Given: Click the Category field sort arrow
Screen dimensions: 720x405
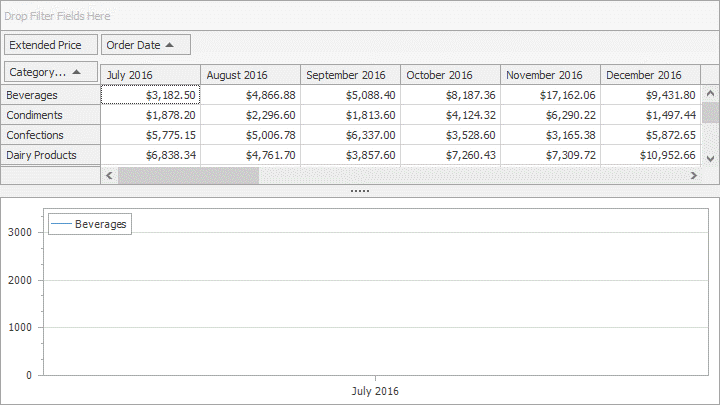Looking at the screenshot, I should point(77,72).
